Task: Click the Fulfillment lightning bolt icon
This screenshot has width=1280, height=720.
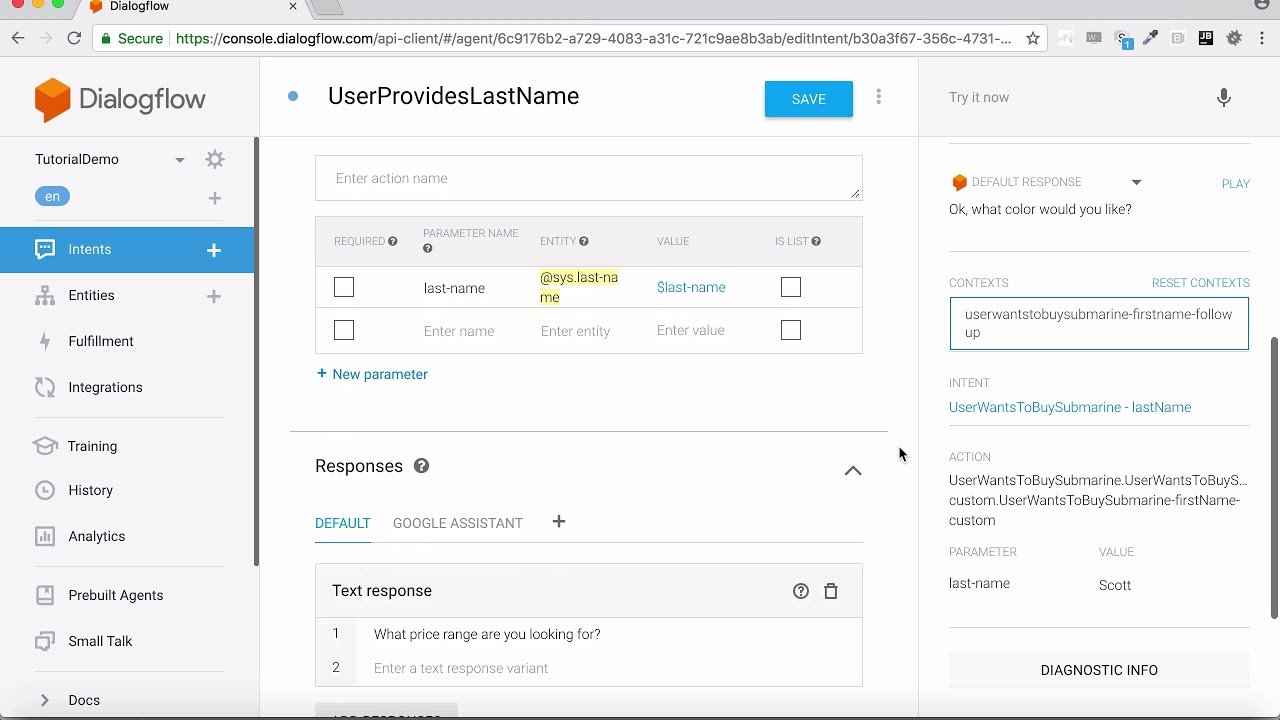Action: click(44, 341)
